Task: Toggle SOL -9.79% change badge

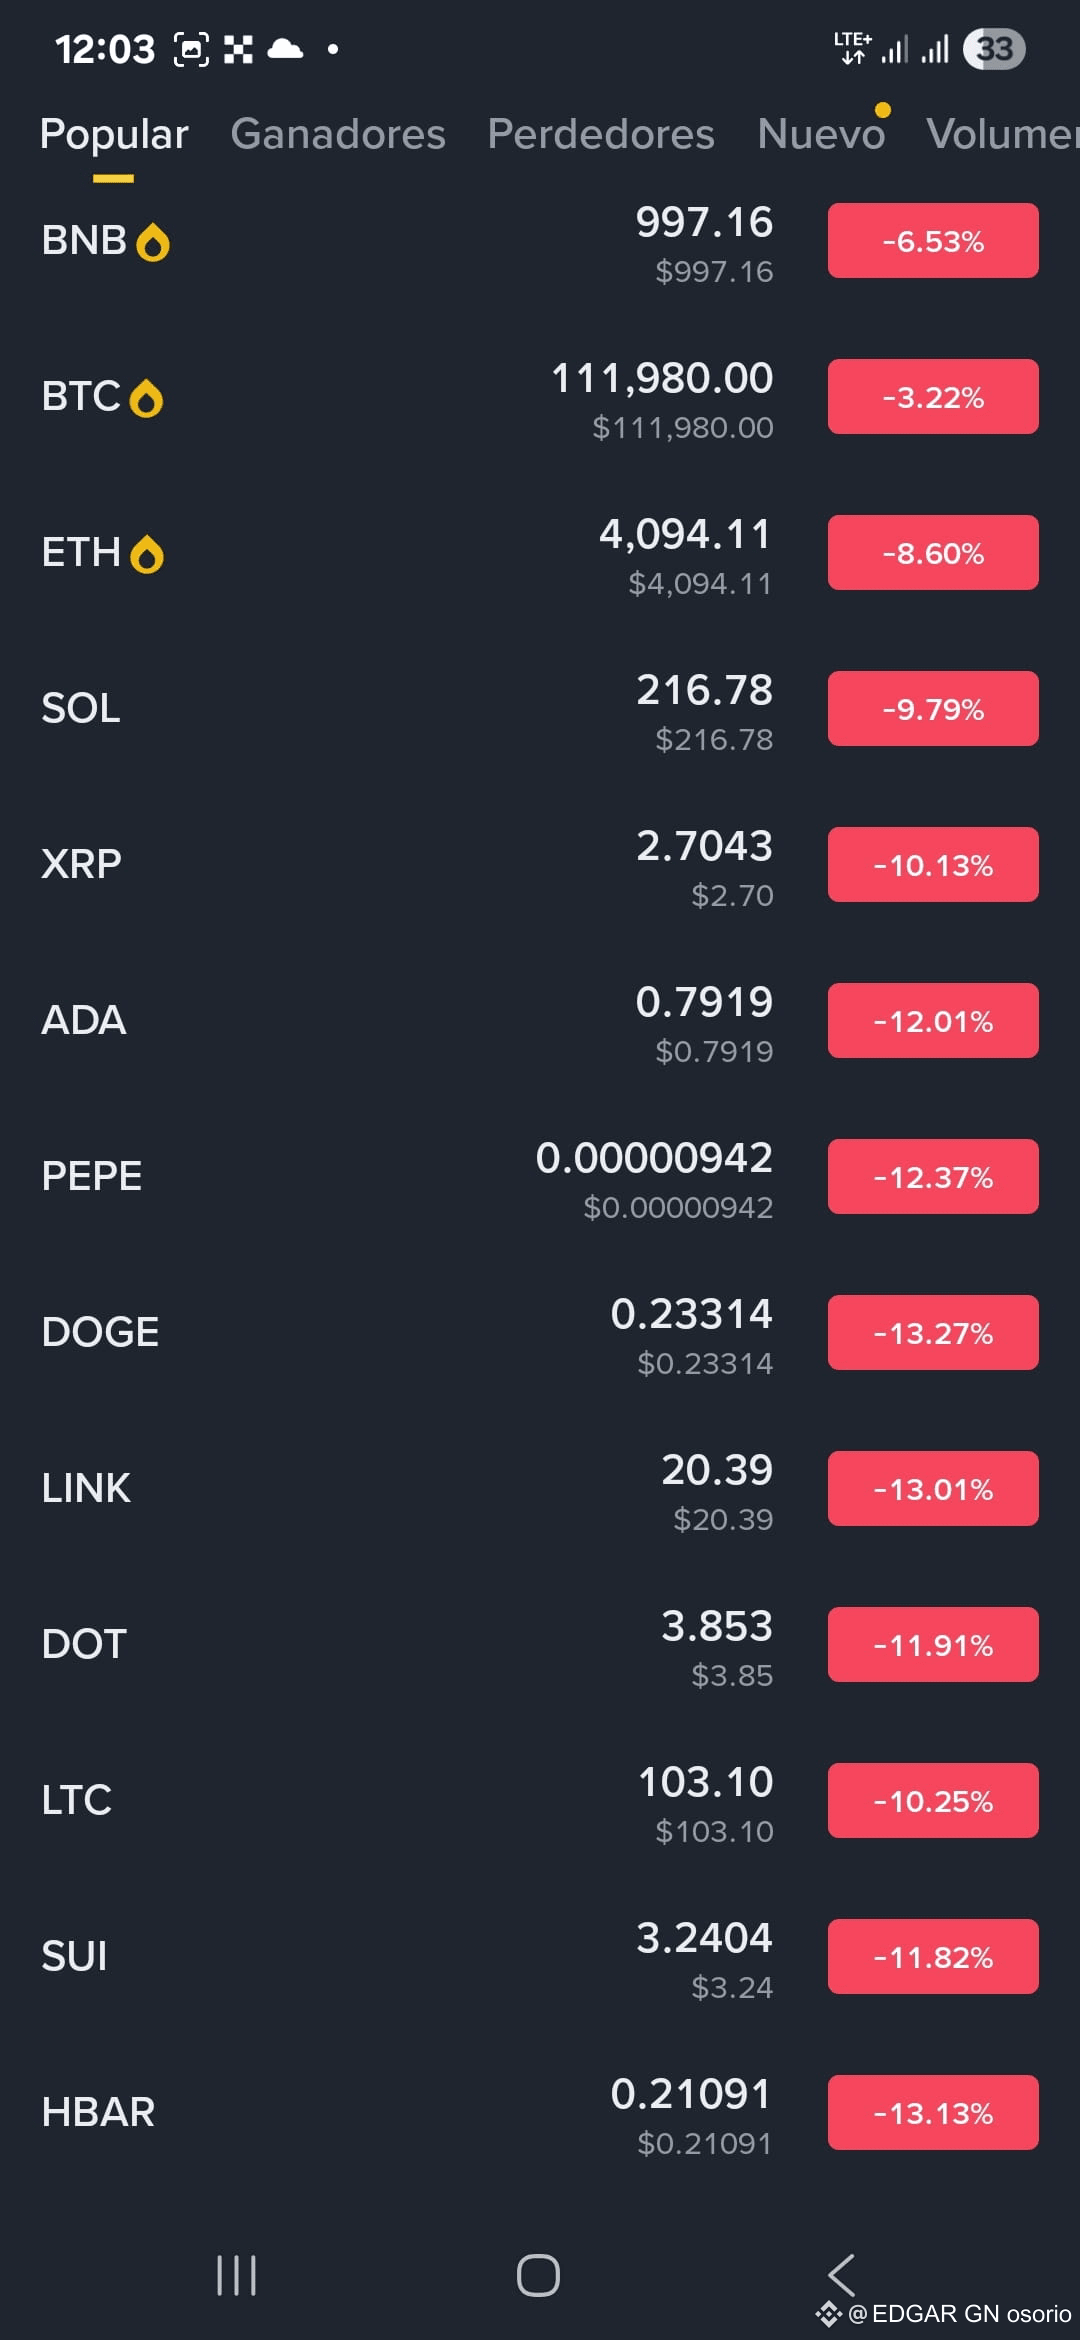Action: pos(933,709)
